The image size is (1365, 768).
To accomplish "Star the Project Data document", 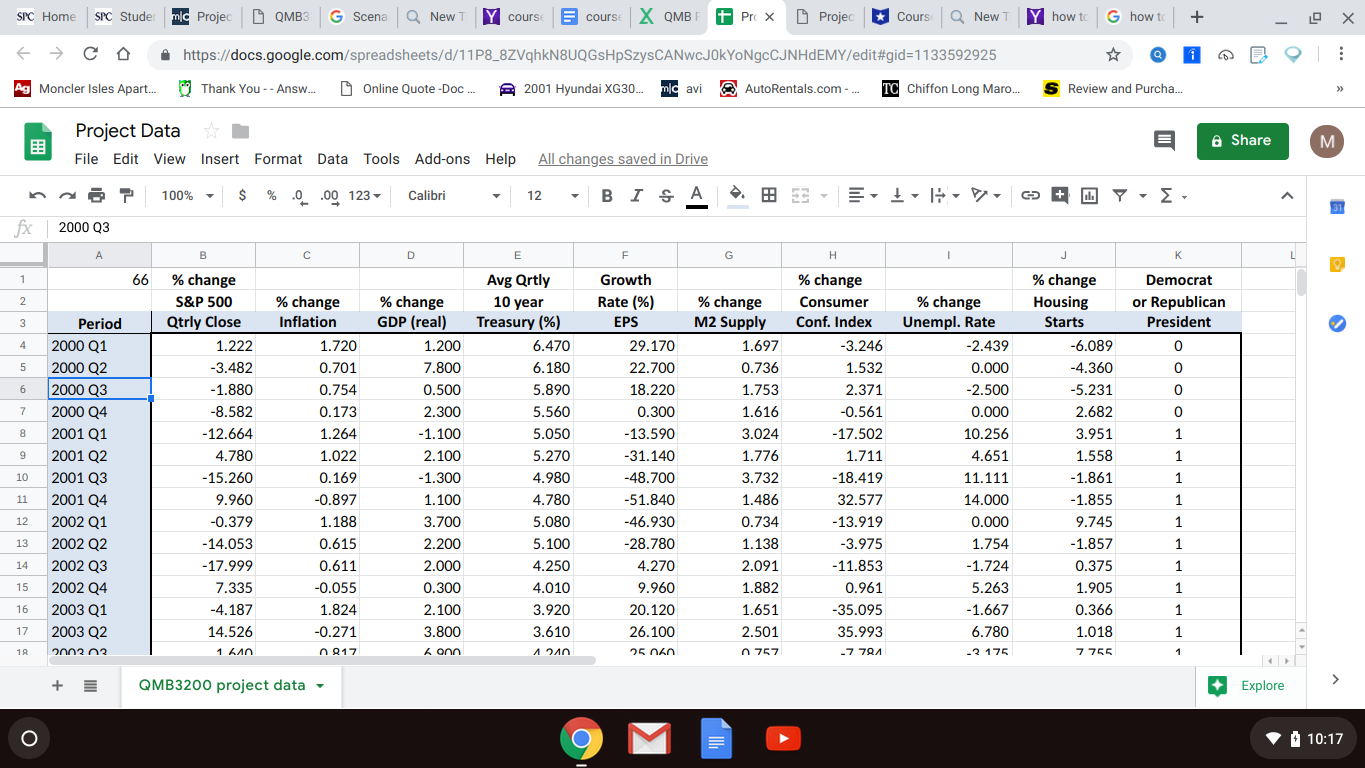I will click(211, 131).
